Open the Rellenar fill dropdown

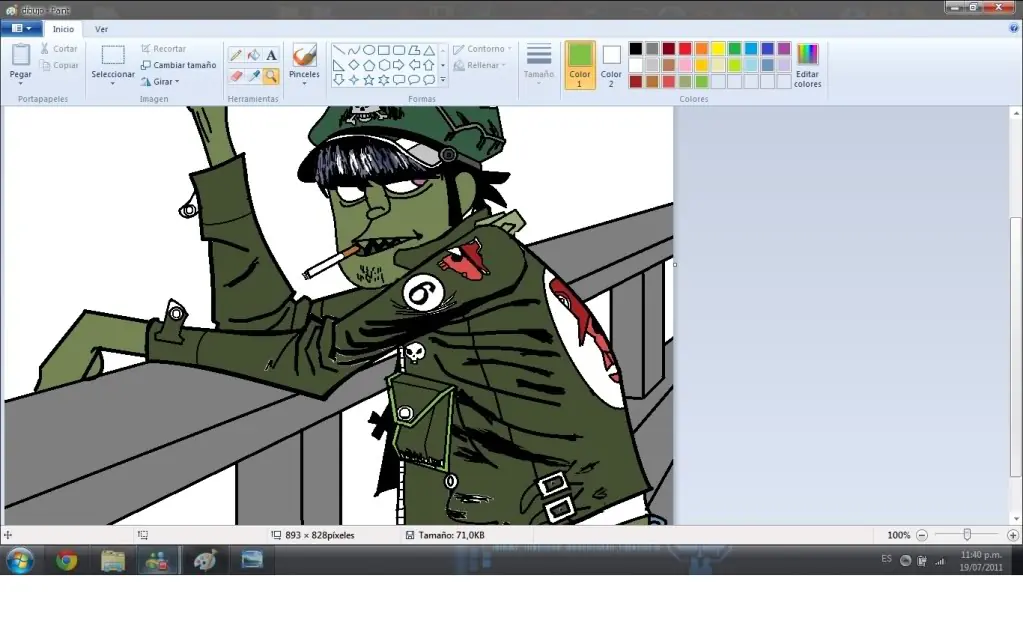[480, 65]
